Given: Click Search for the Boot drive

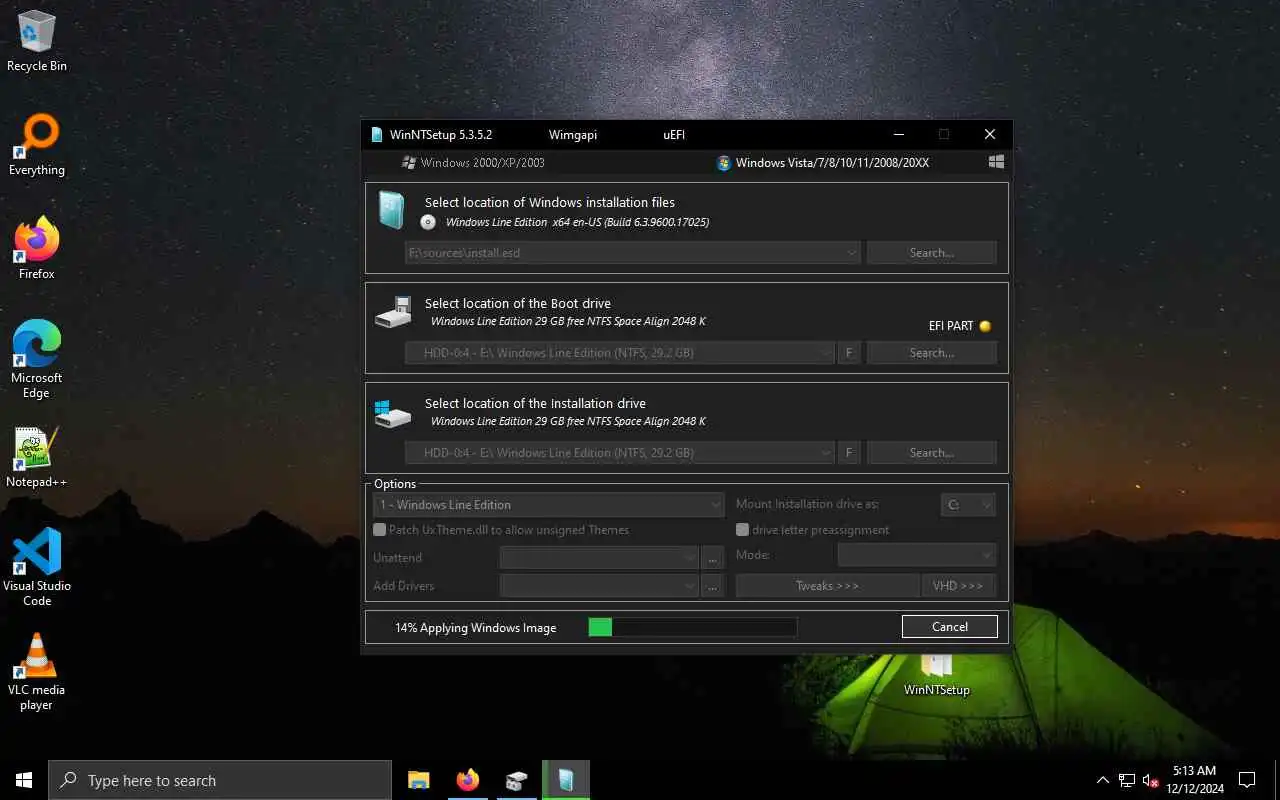Looking at the screenshot, I should (932, 353).
